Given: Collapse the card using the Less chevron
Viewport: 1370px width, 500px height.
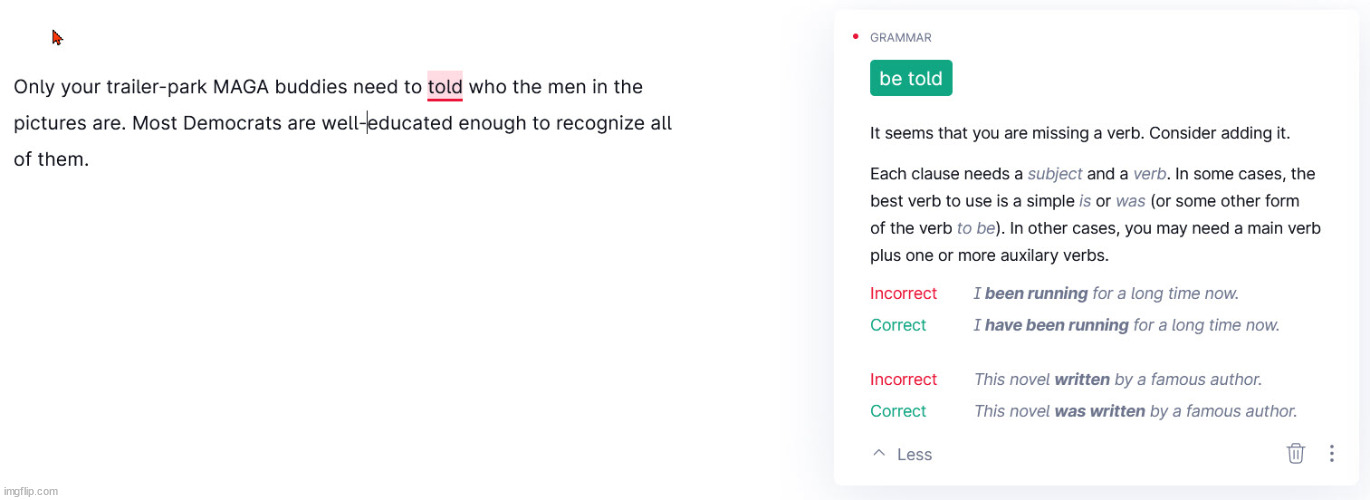Looking at the screenshot, I should [879, 453].
